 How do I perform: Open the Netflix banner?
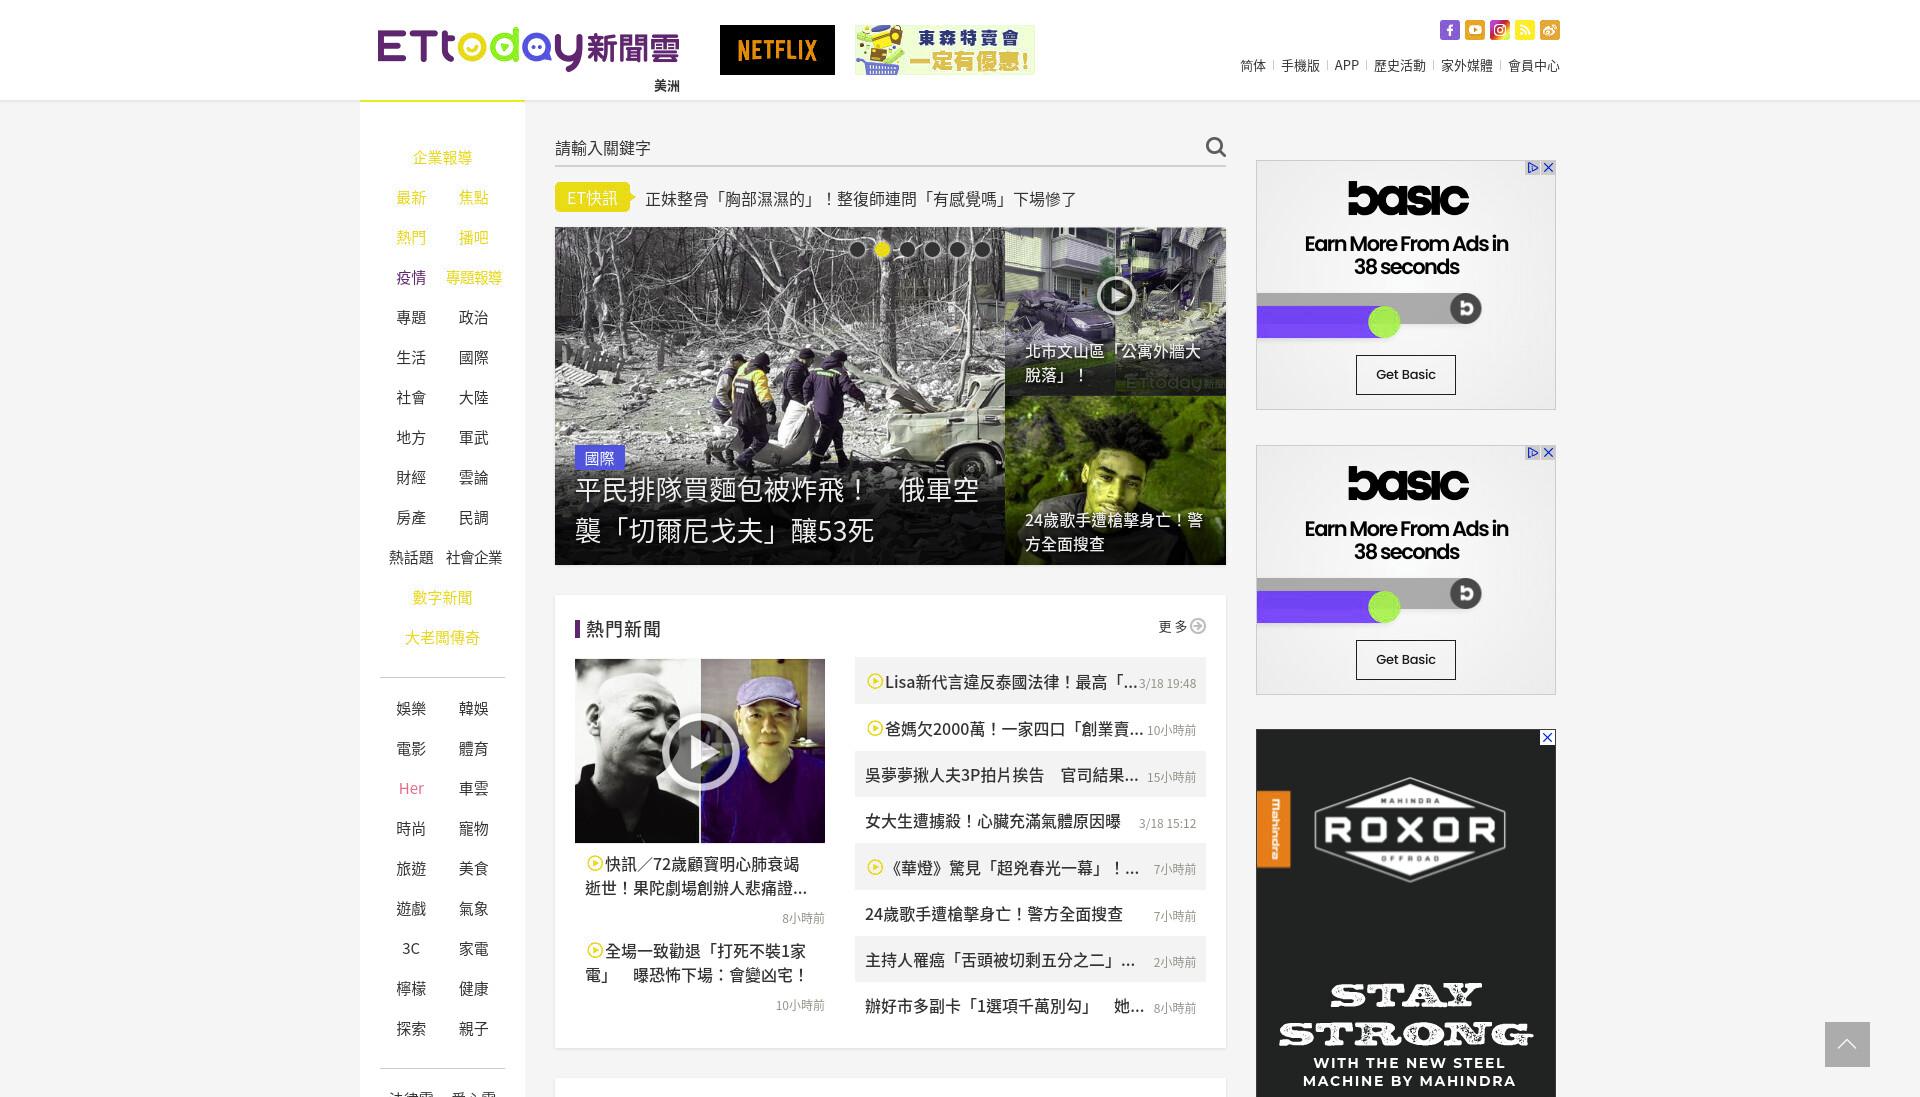coord(777,50)
